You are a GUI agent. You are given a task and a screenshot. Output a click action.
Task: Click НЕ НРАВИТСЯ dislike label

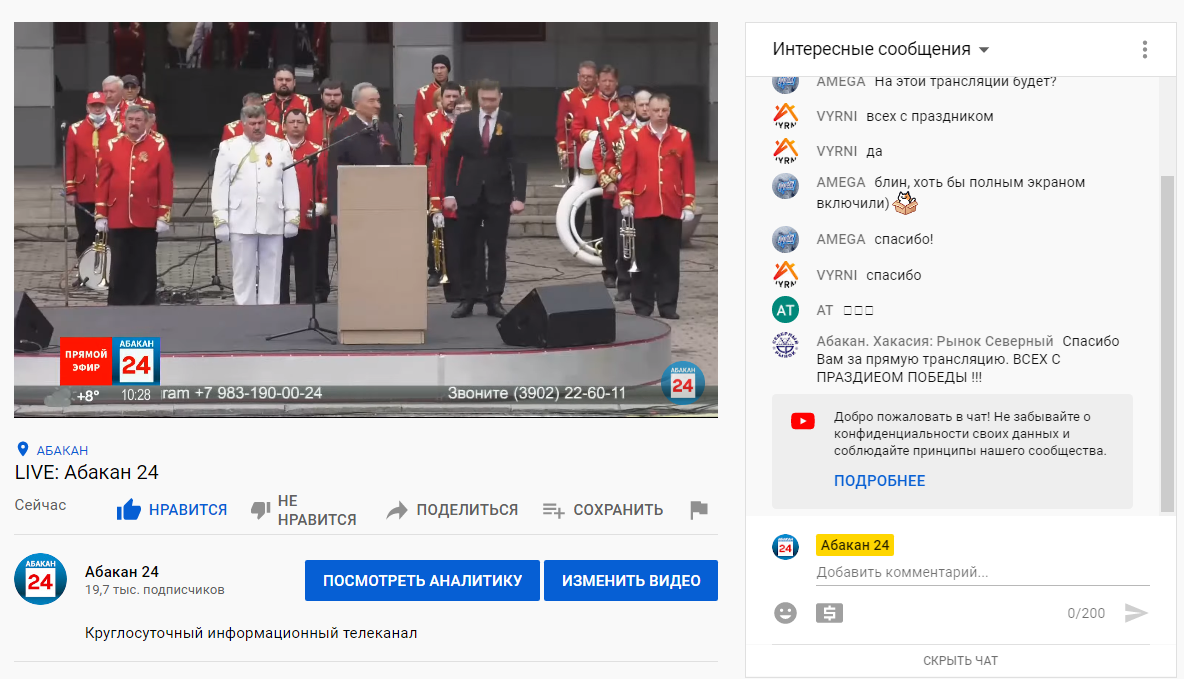pyautogui.click(x=316, y=511)
